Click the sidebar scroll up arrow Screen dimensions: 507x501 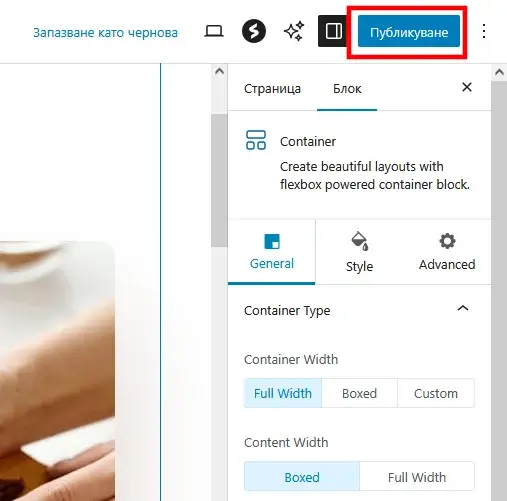[x=499, y=72]
